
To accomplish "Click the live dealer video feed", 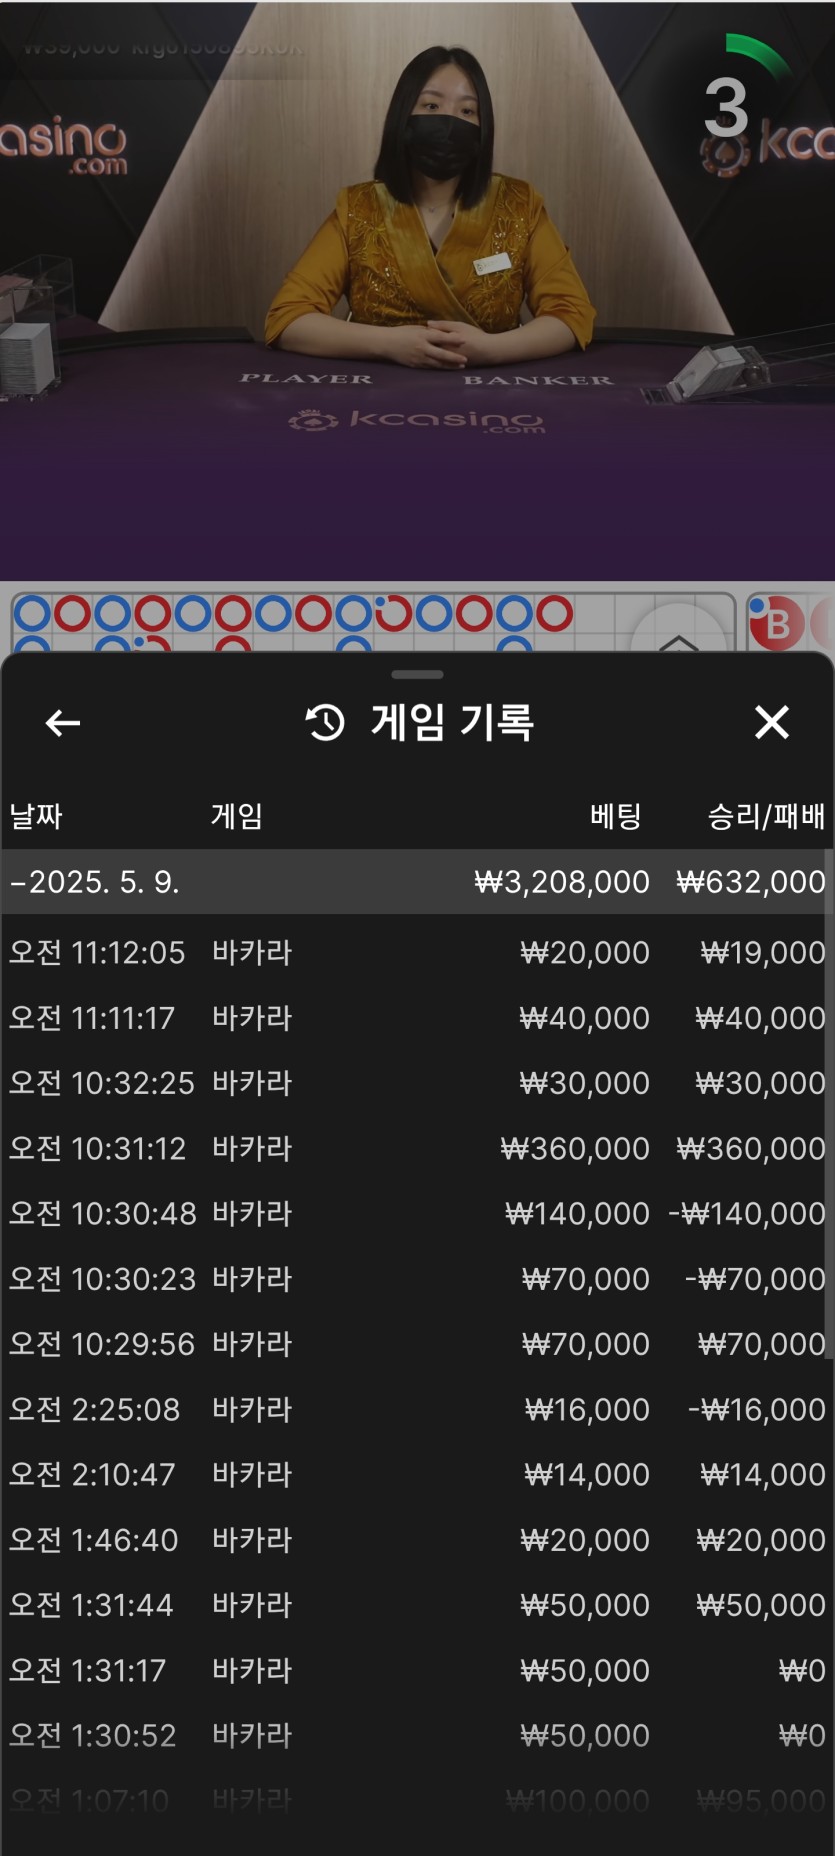I will pos(417,290).
